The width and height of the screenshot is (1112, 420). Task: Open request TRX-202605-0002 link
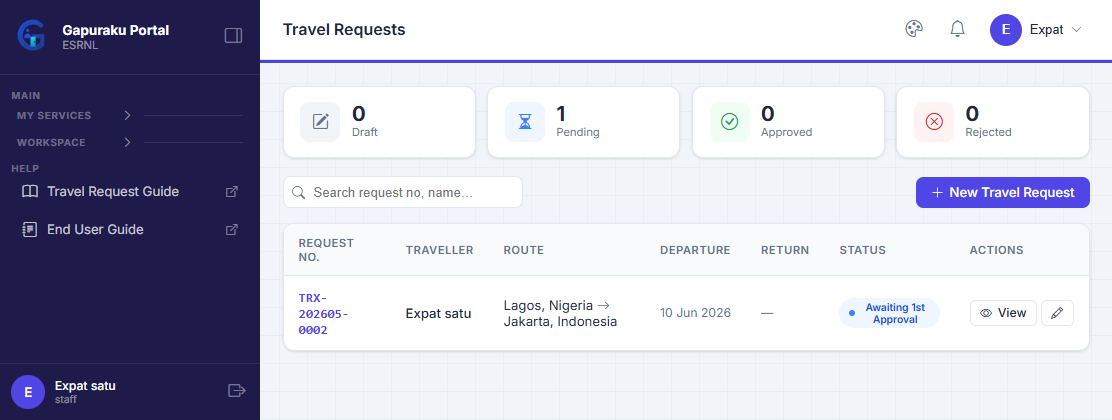click(x=323, y=314)
